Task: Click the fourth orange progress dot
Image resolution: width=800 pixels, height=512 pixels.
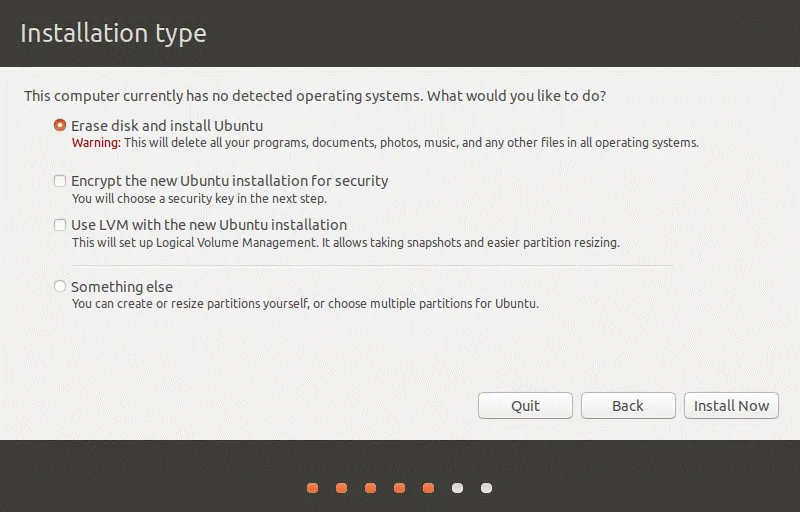Action: pos(399,488)
